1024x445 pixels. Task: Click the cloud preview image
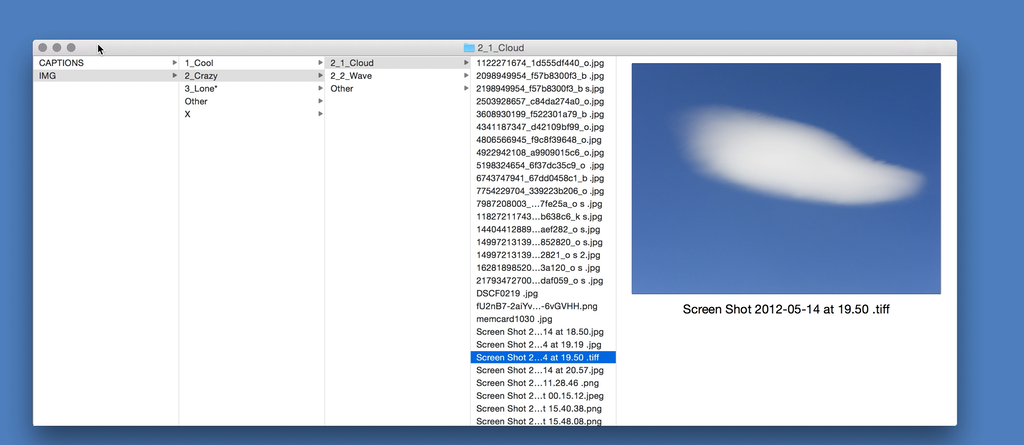coord(786,178)
